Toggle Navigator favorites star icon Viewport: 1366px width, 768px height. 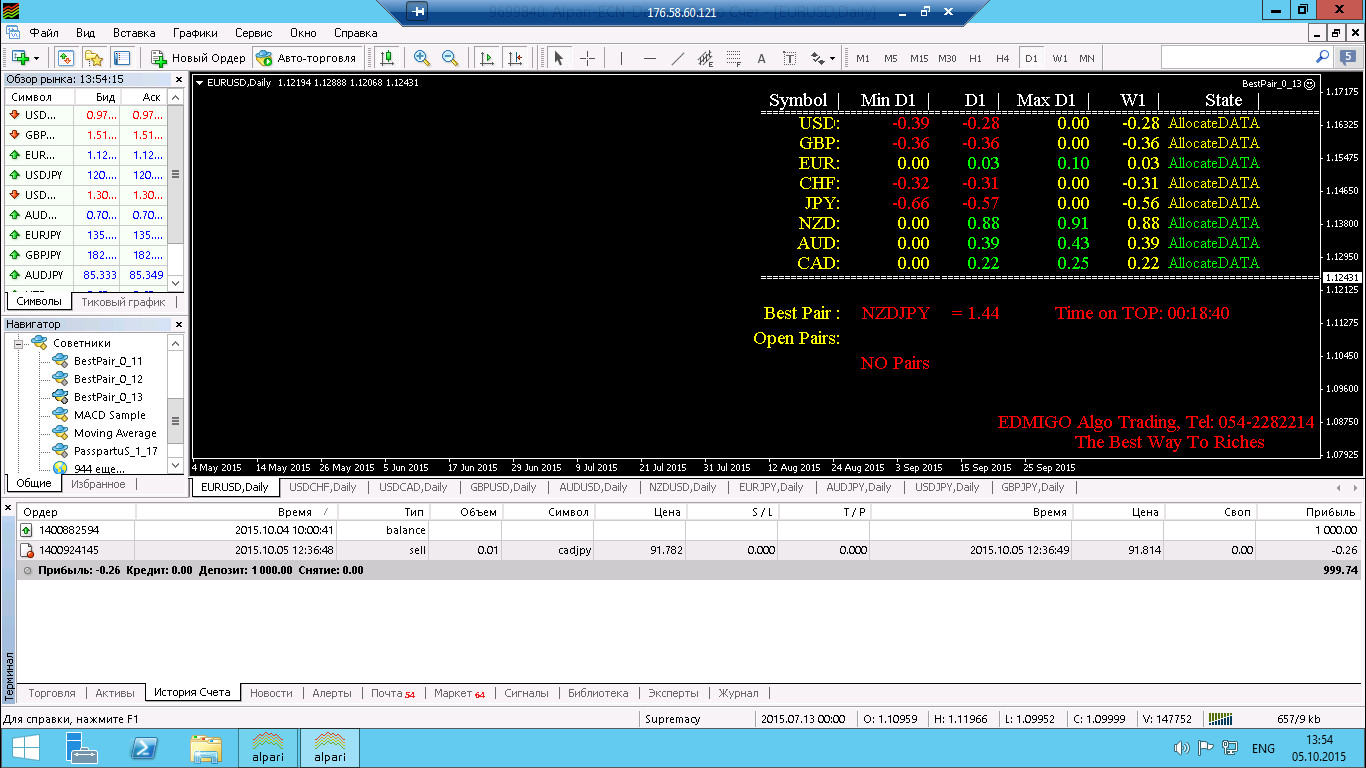click(x=93, y=58)
